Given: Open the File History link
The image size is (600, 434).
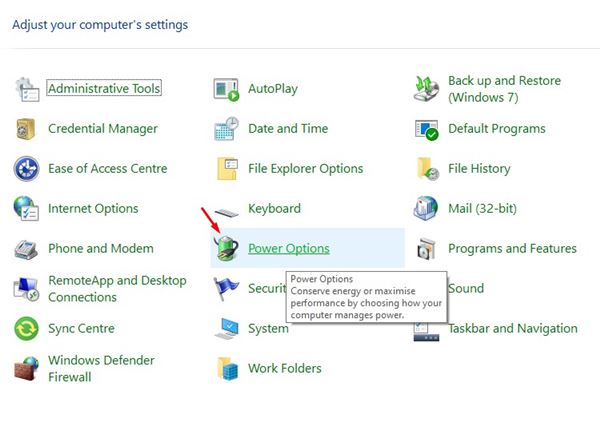Looking at the screenshot, I should 479,168.
